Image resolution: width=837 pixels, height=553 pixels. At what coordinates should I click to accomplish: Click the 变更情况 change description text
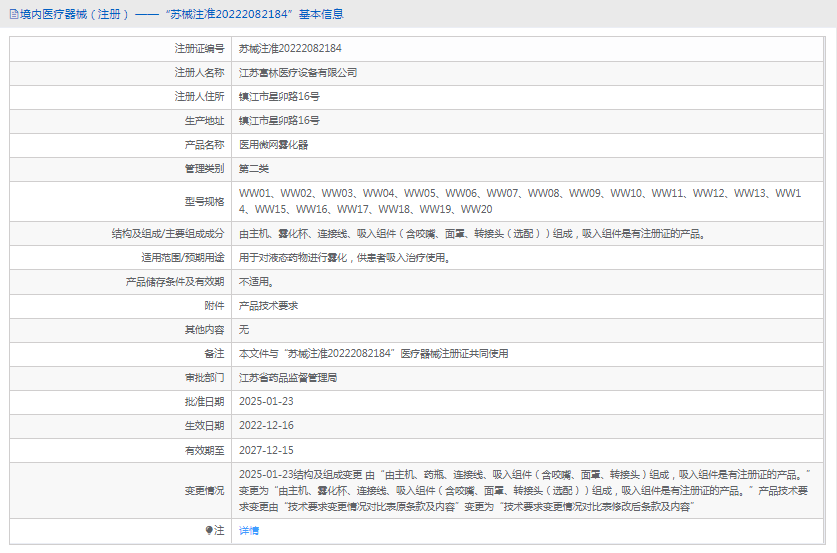(x=525, y=491)
